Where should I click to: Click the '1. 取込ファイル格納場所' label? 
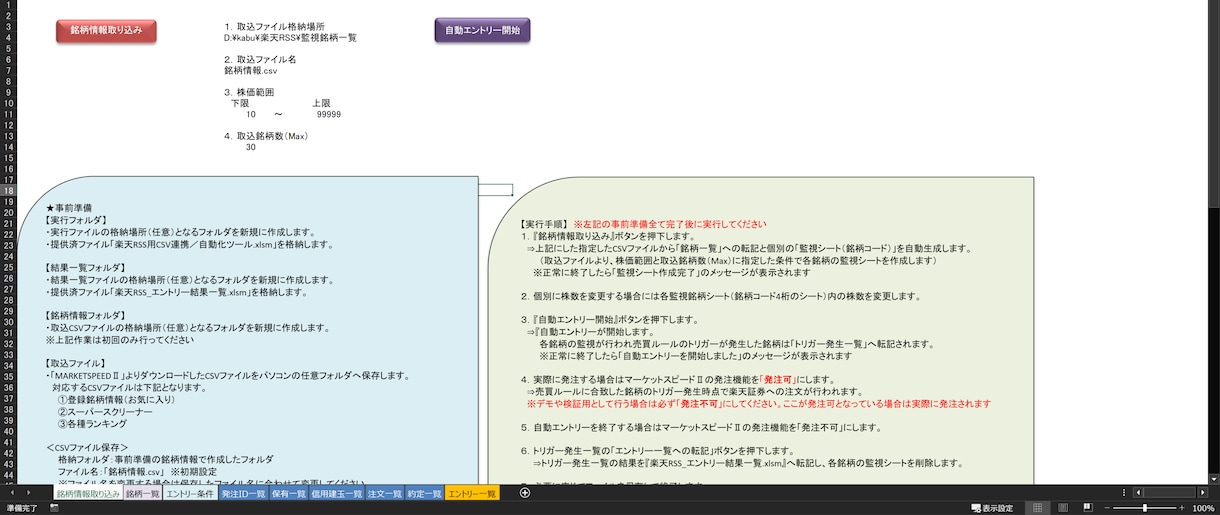point(274,26)
